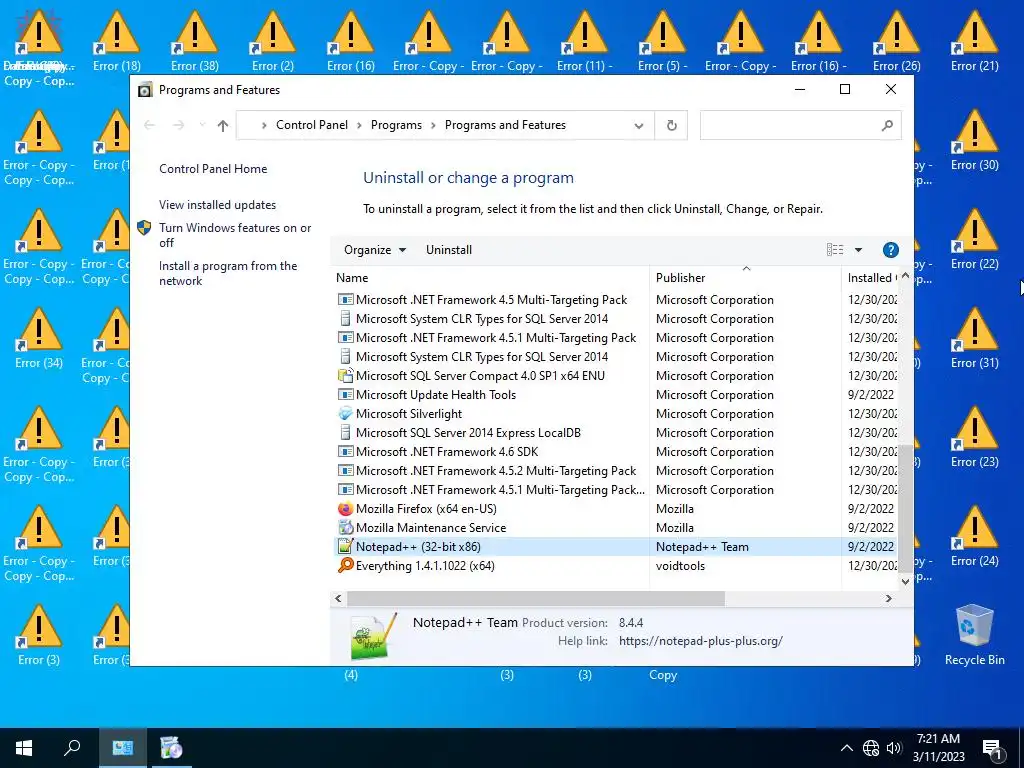Open the volume control in system tray
This screenshot has width=1024, height=768.
894,748
